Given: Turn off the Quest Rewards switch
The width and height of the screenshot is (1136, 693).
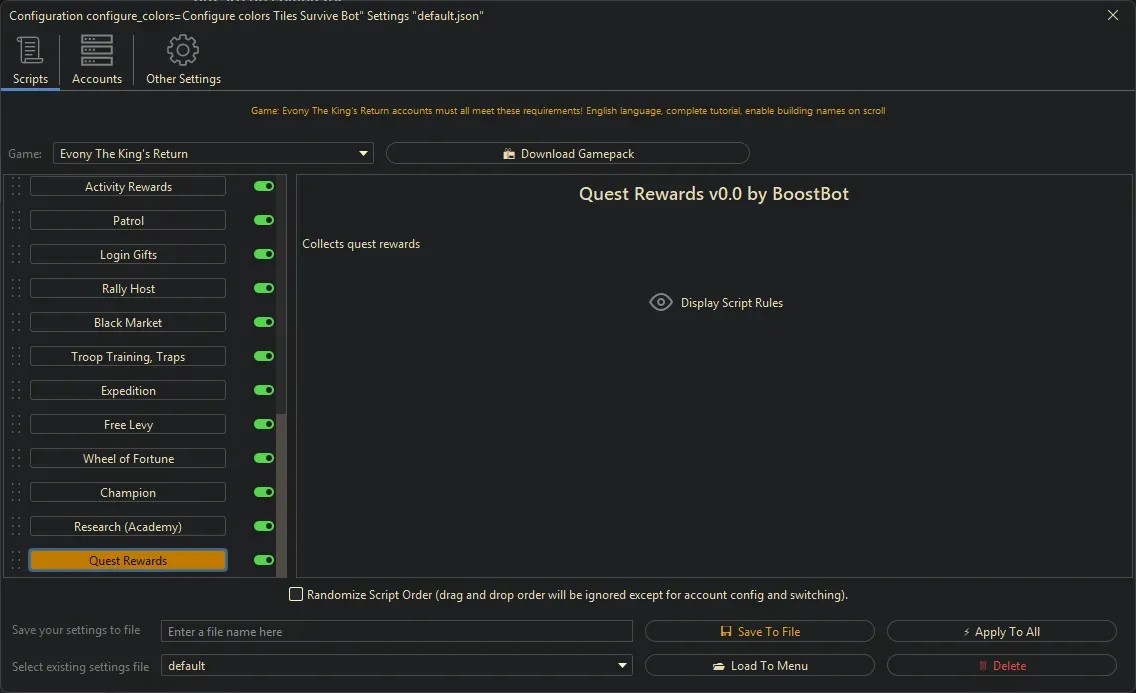Looking at the screenshot, I should 262,560.
